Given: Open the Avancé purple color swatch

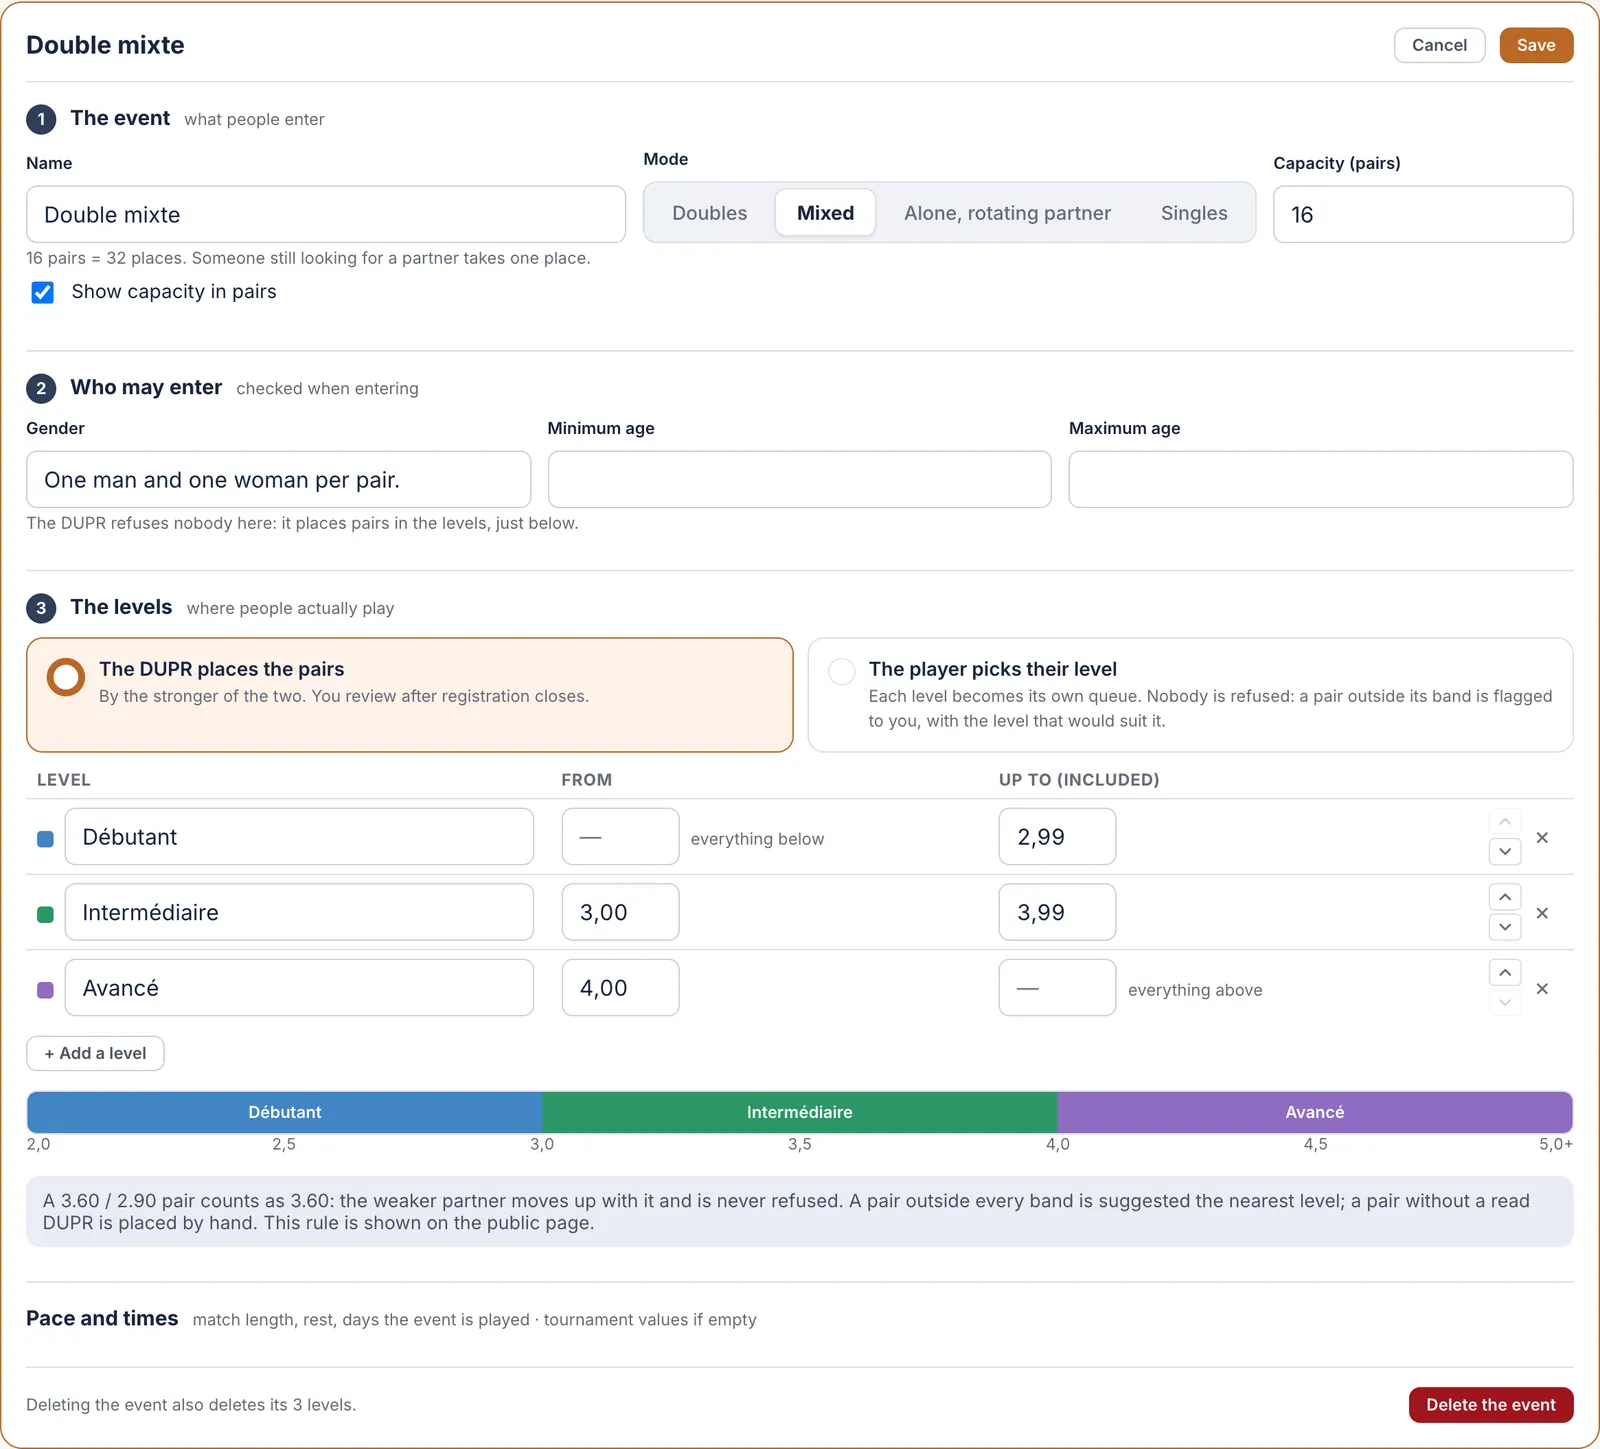Looking at the screenshot, I should pyautogui.click(x=45, y=990).
